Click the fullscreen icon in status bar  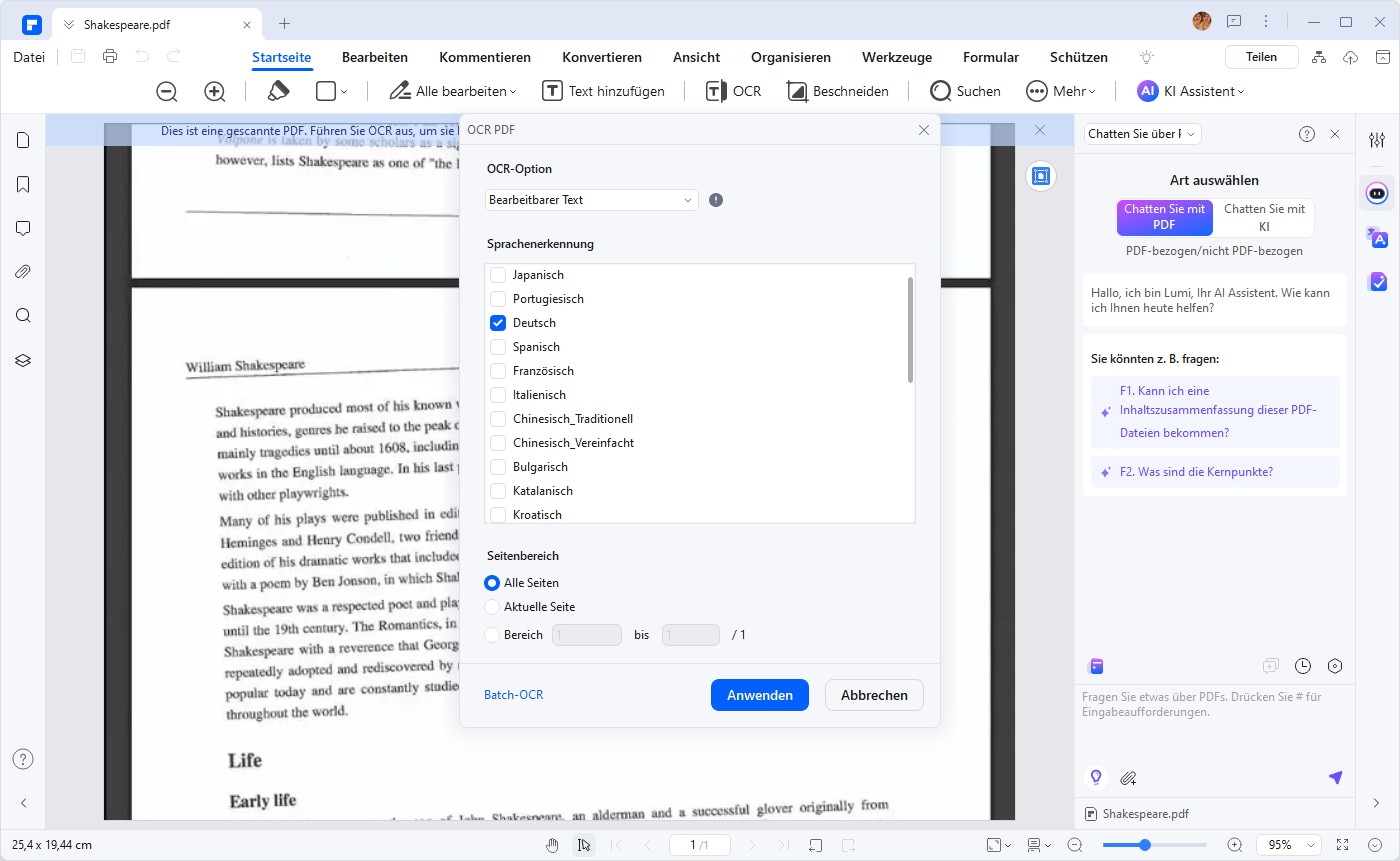click(x=1342, y=845)
